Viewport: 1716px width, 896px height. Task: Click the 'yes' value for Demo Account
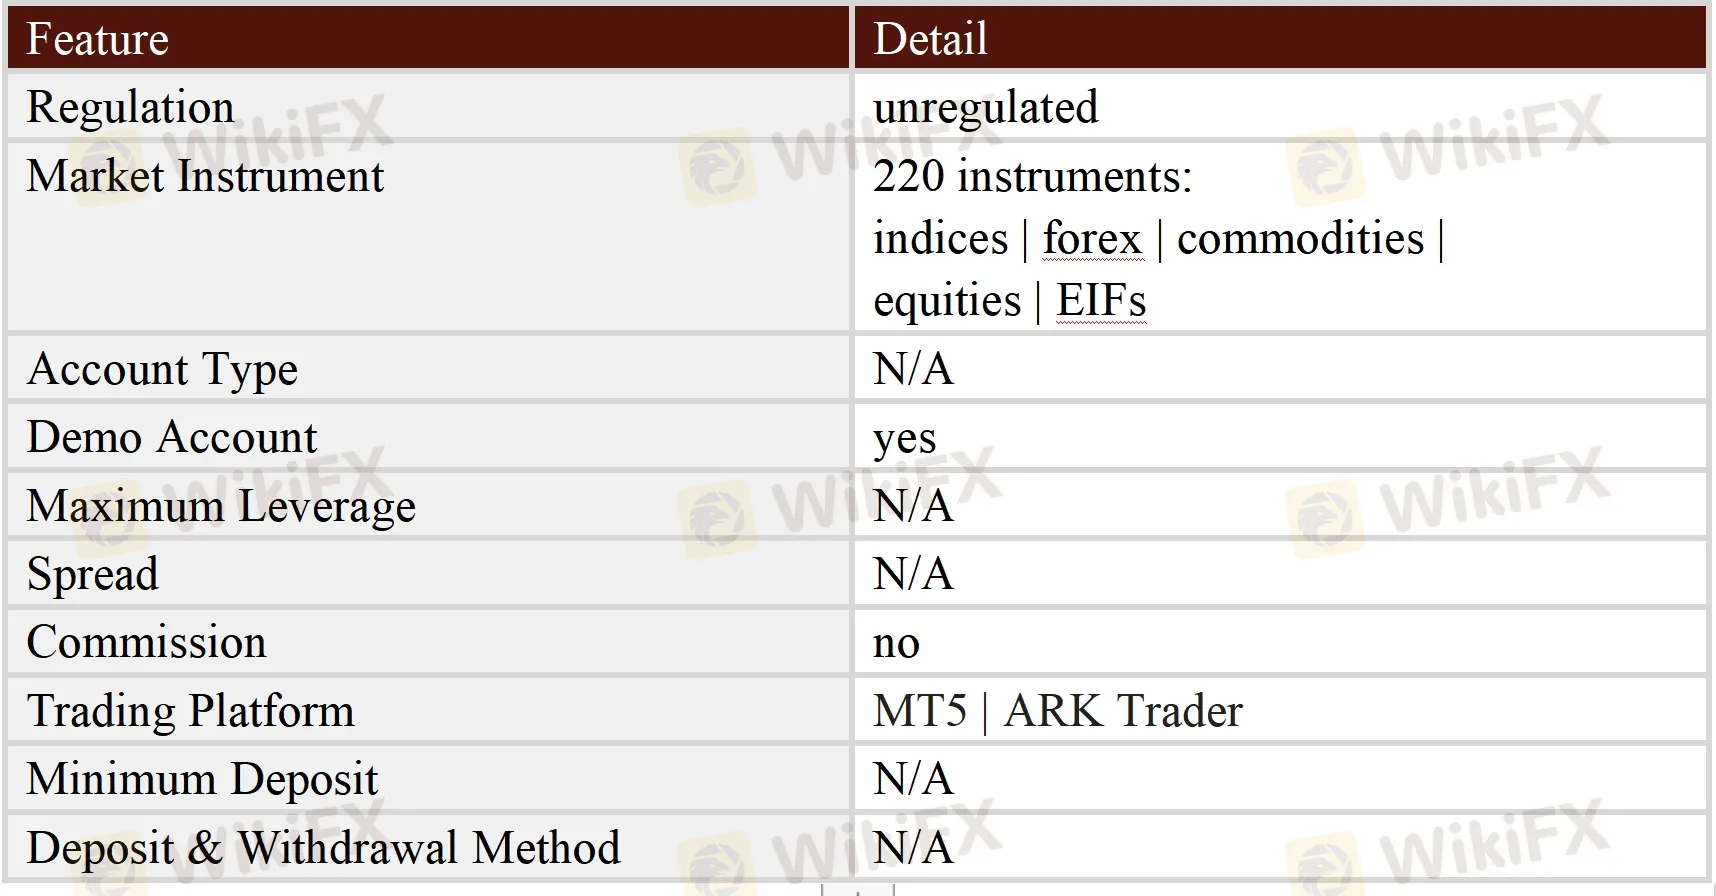[x=904, y=438]
